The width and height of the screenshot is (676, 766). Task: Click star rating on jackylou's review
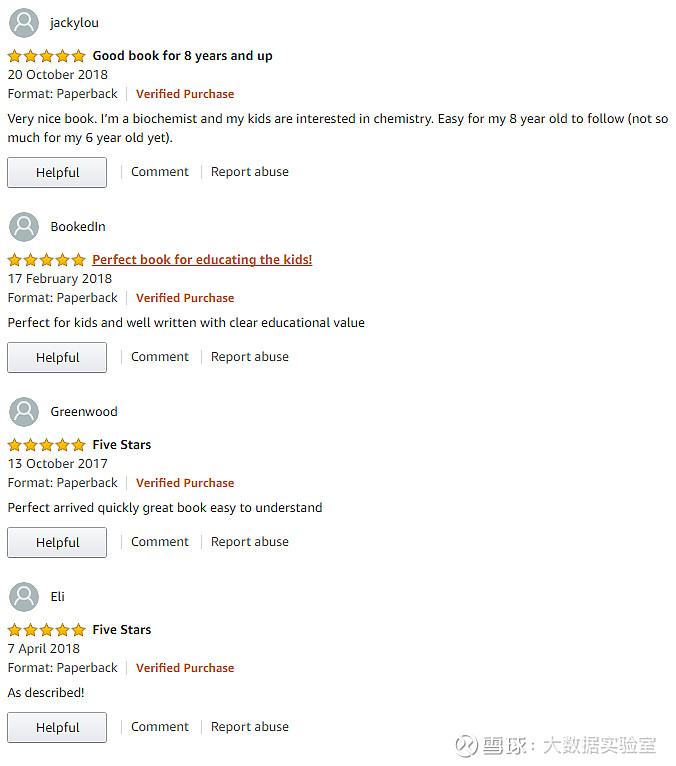coord(47,56)
